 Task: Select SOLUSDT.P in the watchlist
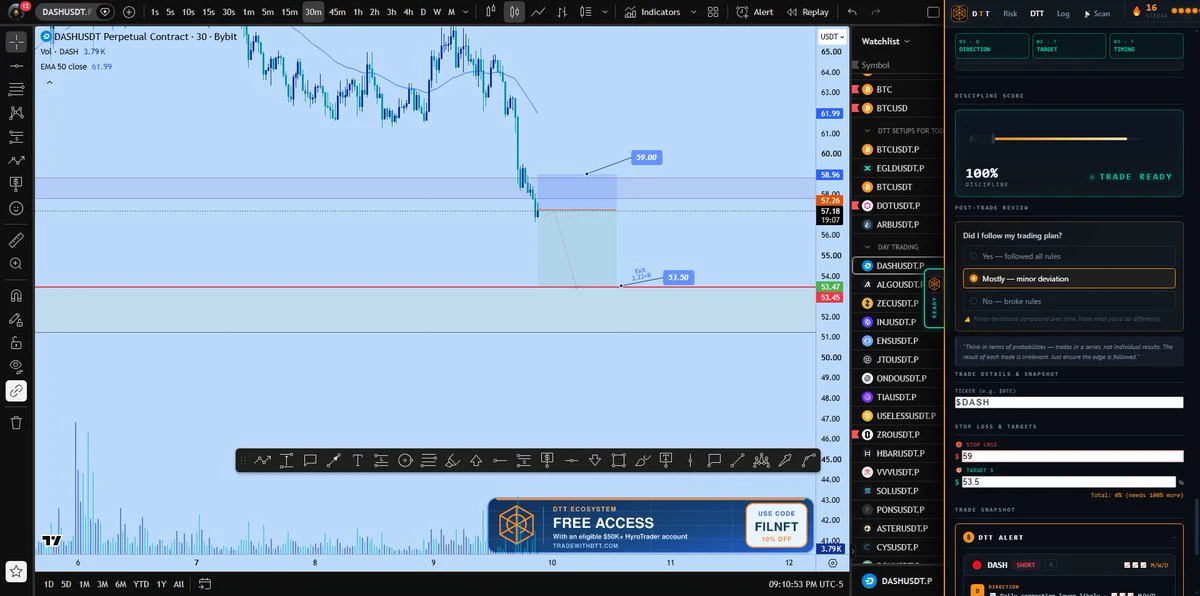[x=897, y=491]
